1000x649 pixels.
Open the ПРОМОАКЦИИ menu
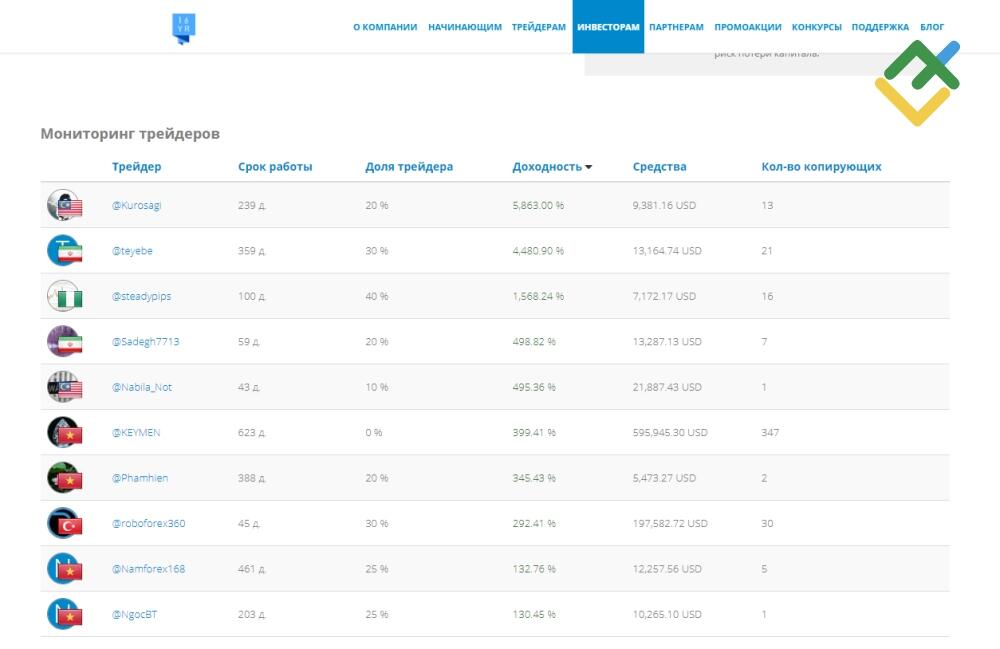click(x=747, y=27)
